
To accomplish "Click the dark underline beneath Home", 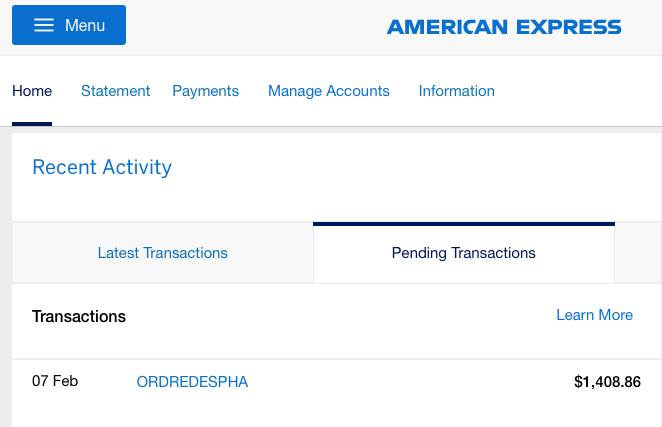I will (32, 123).
